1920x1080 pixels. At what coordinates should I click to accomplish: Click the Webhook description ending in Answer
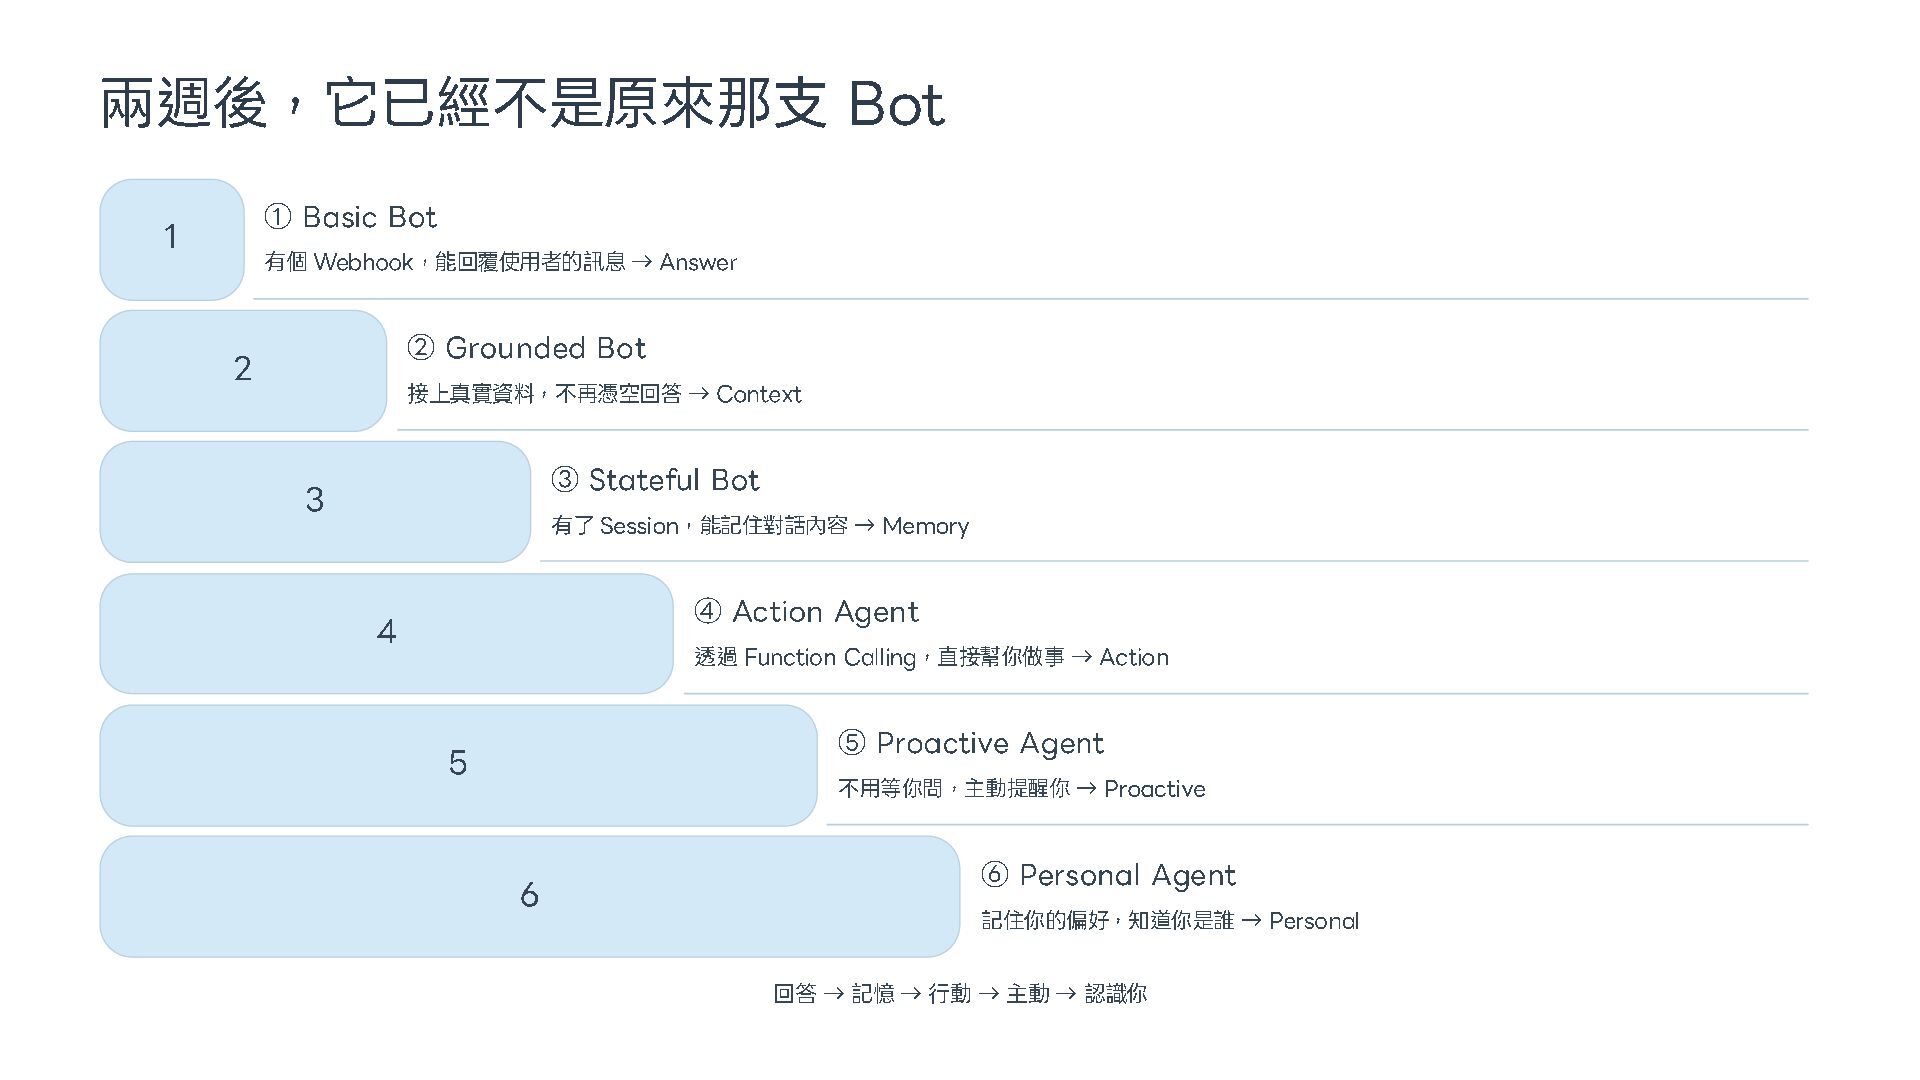[500, 262]
